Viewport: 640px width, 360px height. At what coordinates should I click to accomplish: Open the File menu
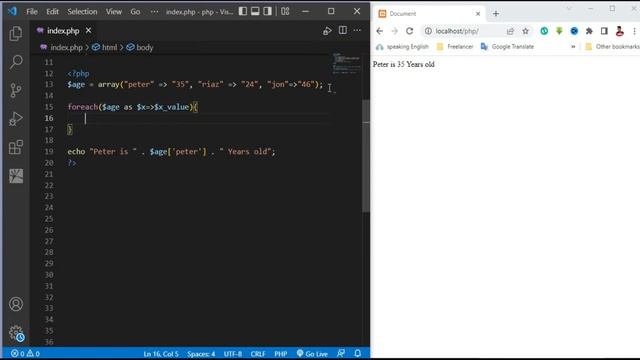pyautogui.click(x=32, y=12)
